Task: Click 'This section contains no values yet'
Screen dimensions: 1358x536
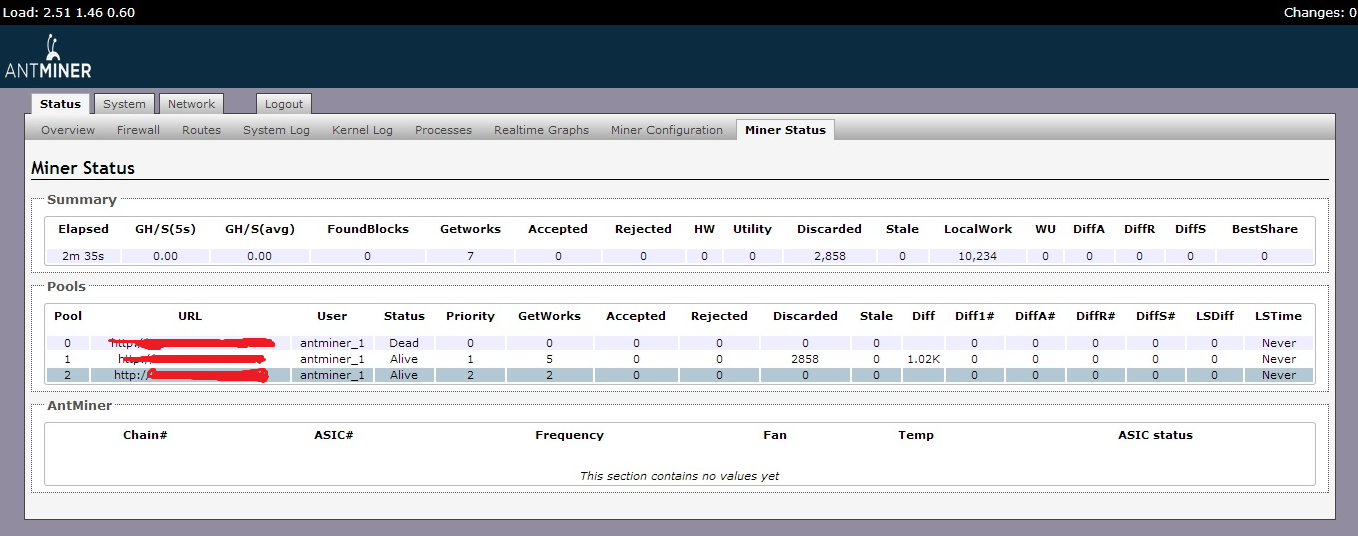Action: 679,476
